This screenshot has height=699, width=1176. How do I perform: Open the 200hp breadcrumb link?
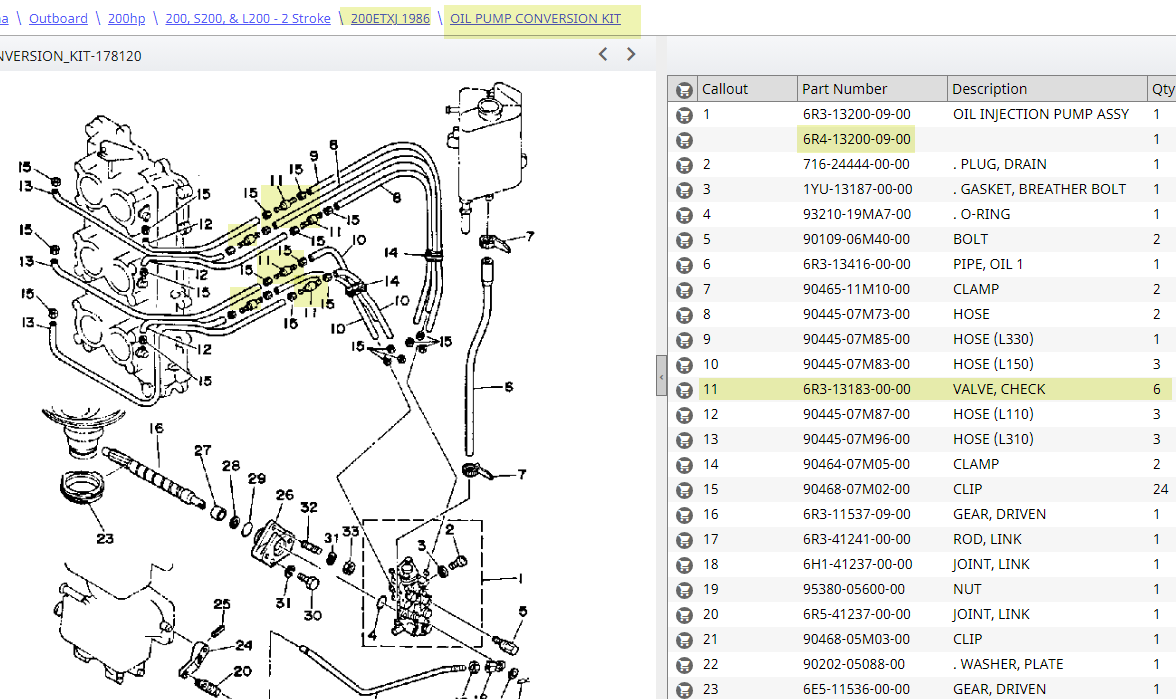coord(127,19)
